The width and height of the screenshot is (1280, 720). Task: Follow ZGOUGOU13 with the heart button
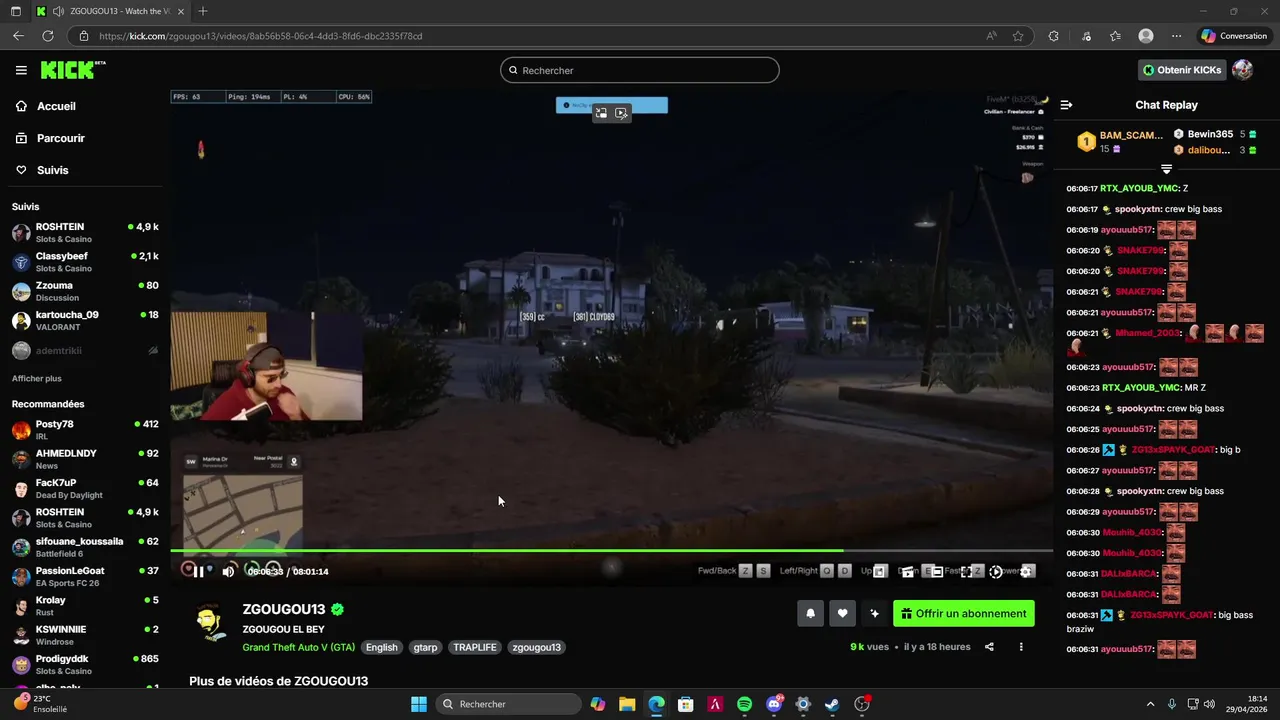pos(842,614)
